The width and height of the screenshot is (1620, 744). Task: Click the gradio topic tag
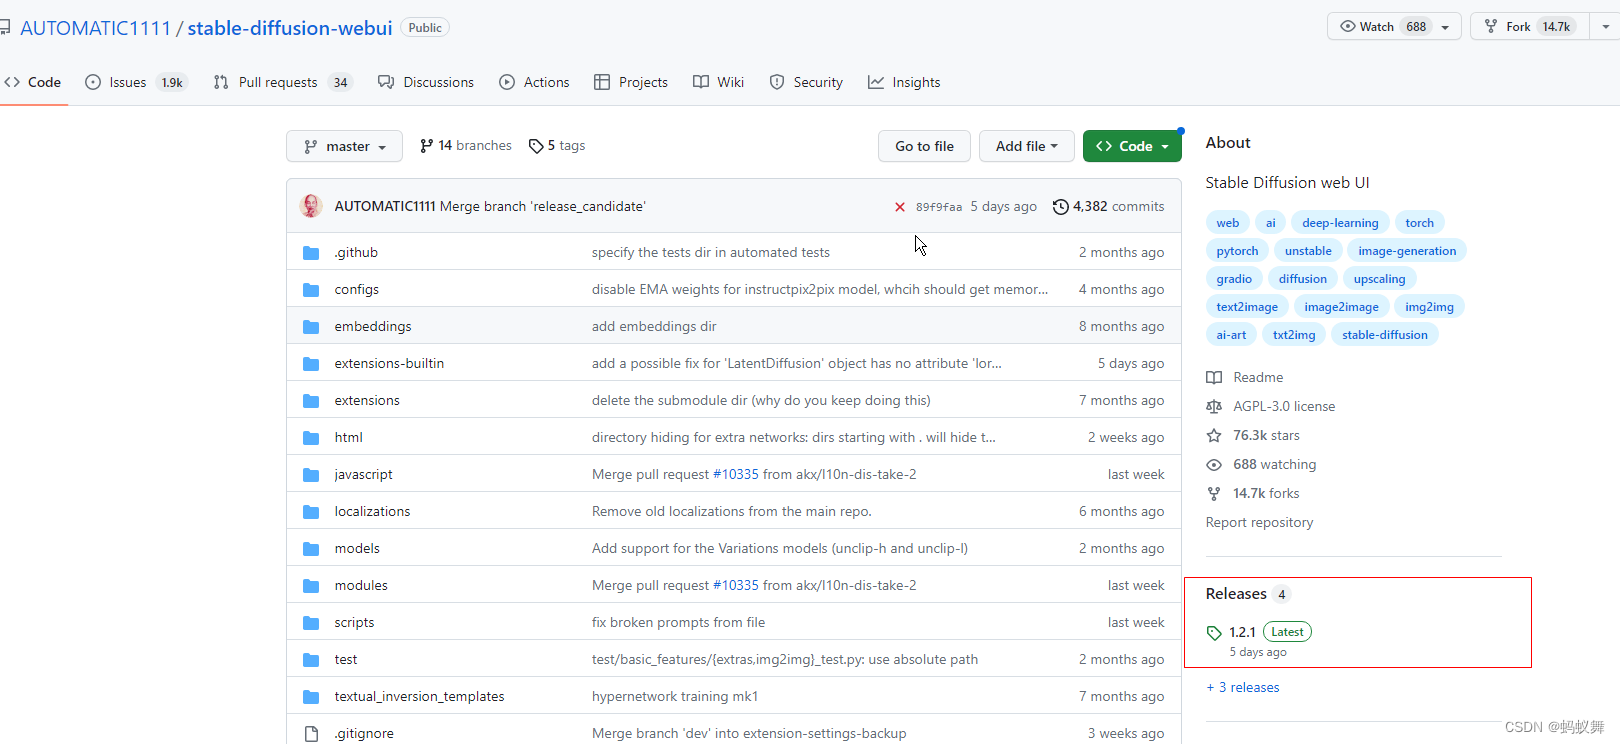point(1234,279)
